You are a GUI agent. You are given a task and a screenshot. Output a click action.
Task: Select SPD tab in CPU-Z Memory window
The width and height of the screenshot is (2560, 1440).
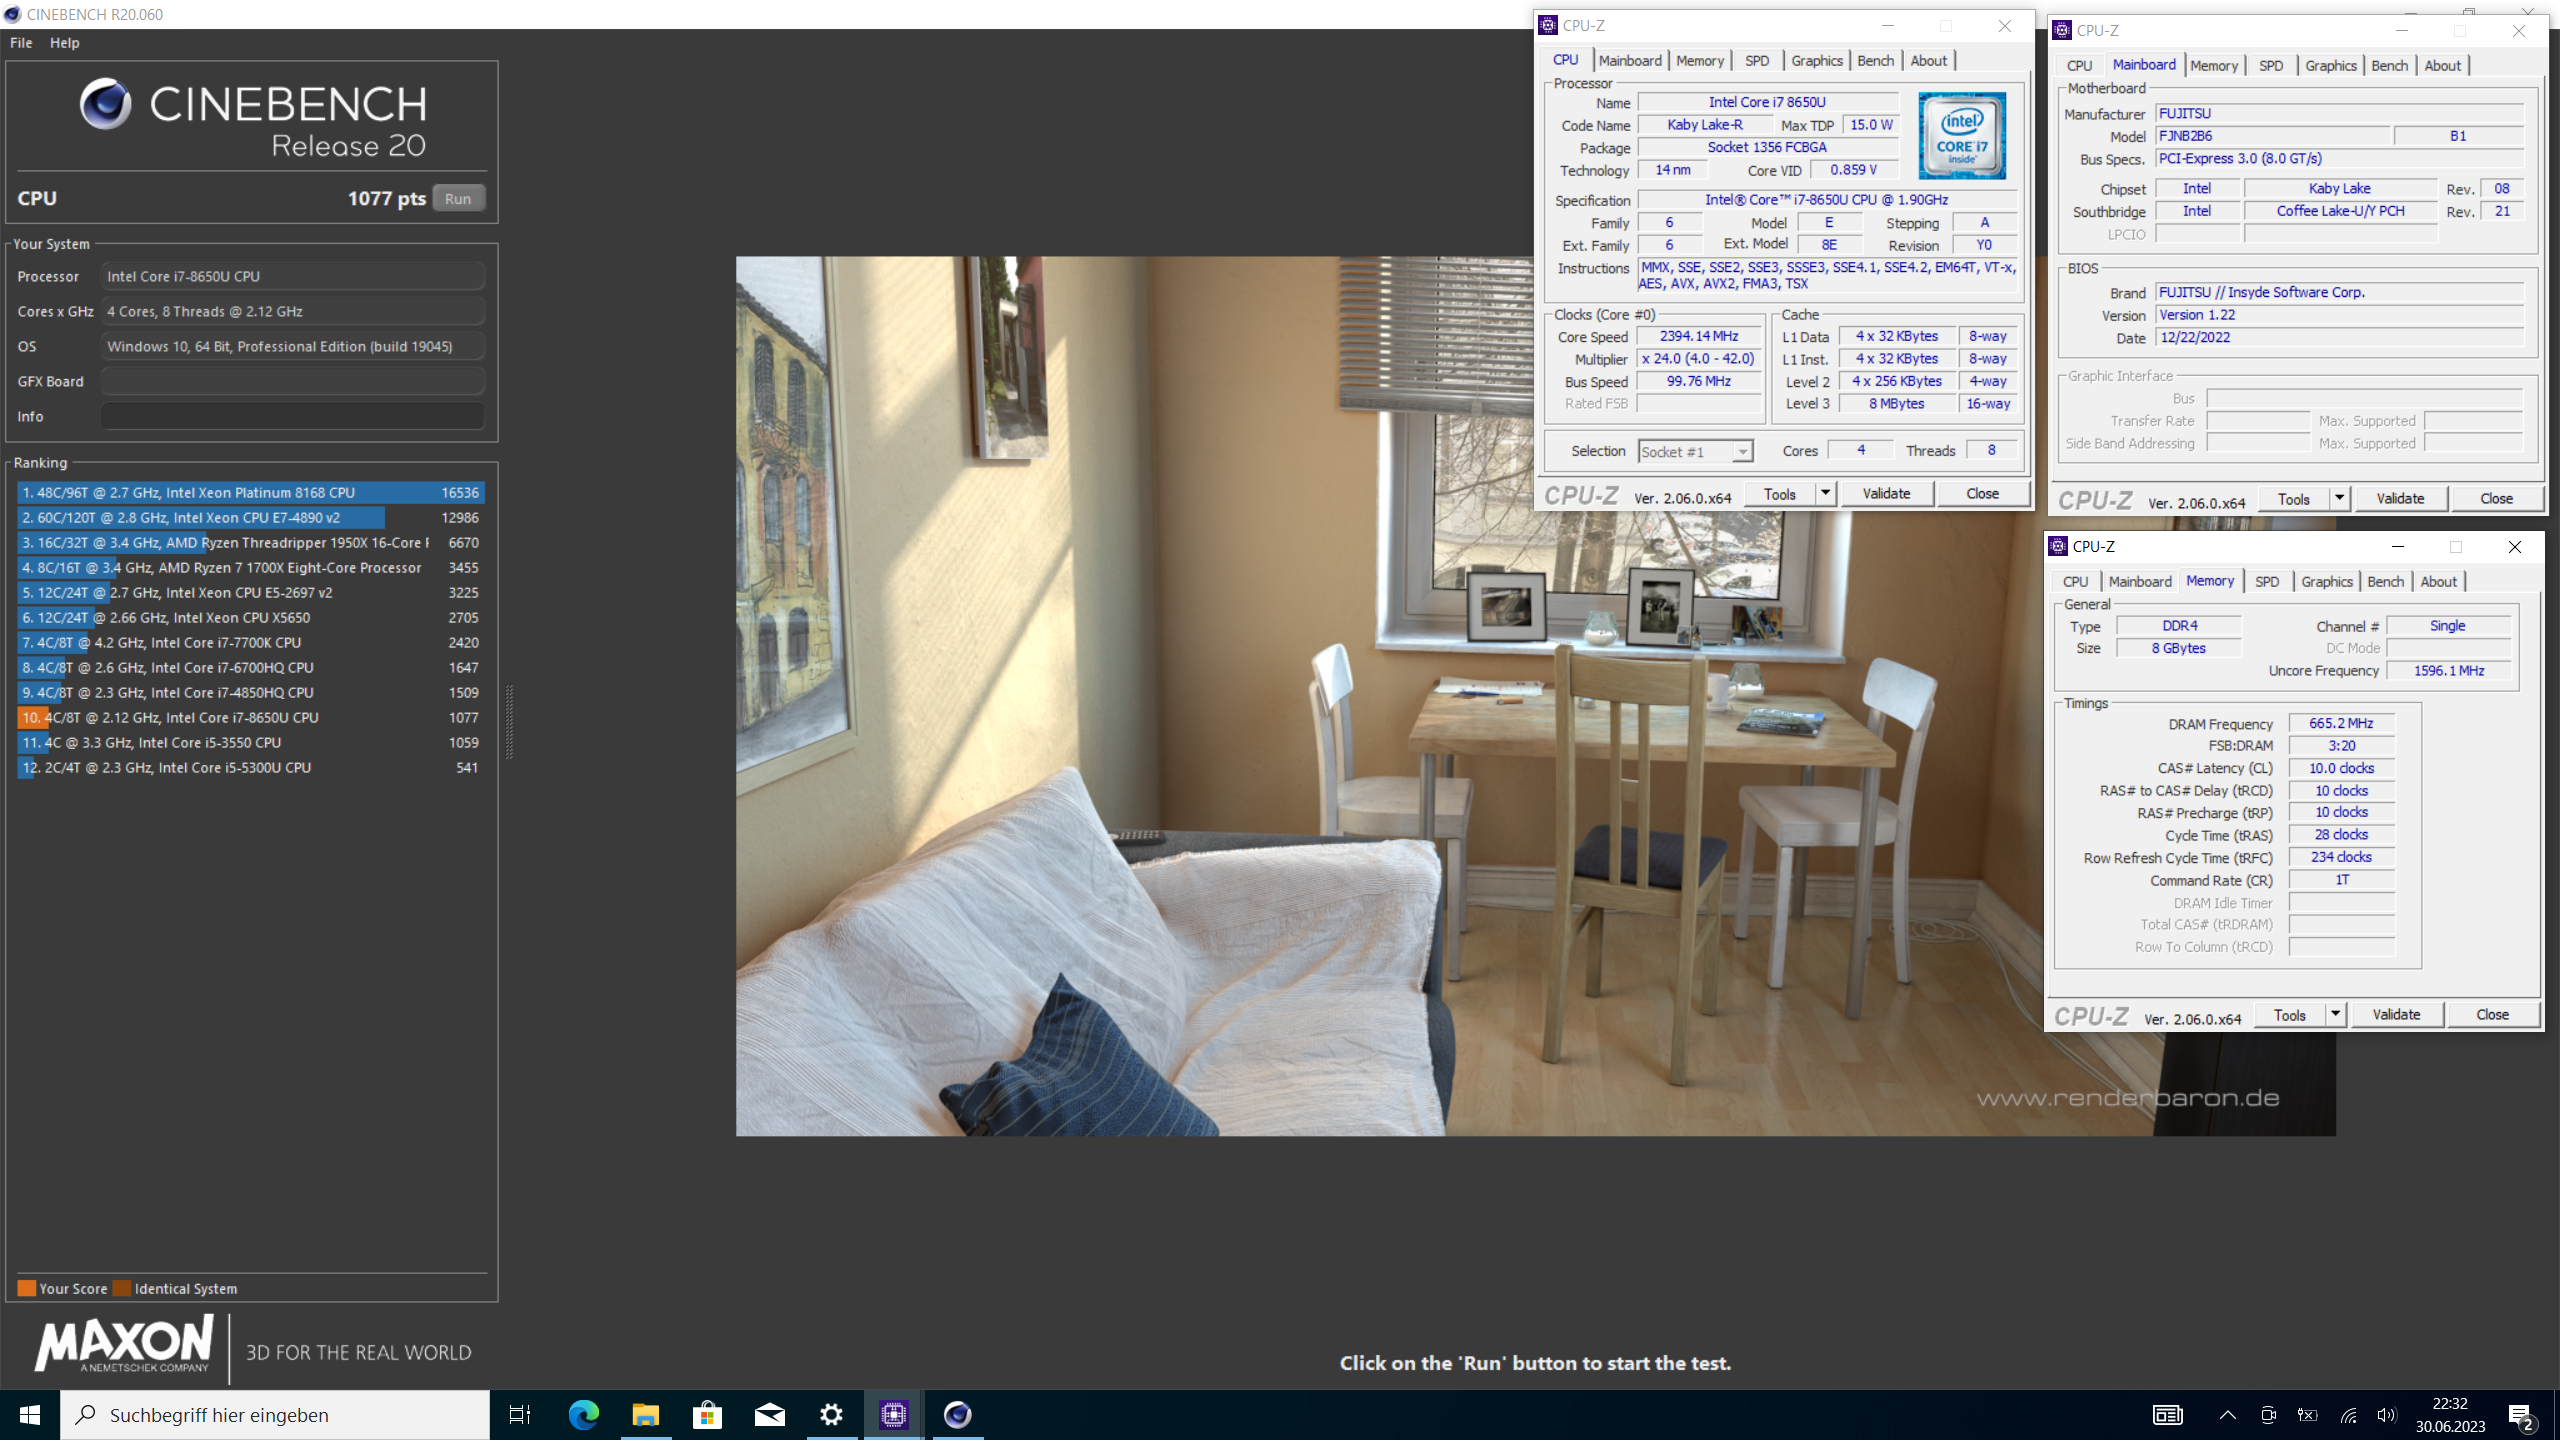pyautogui.click(x=2267, y=581)
